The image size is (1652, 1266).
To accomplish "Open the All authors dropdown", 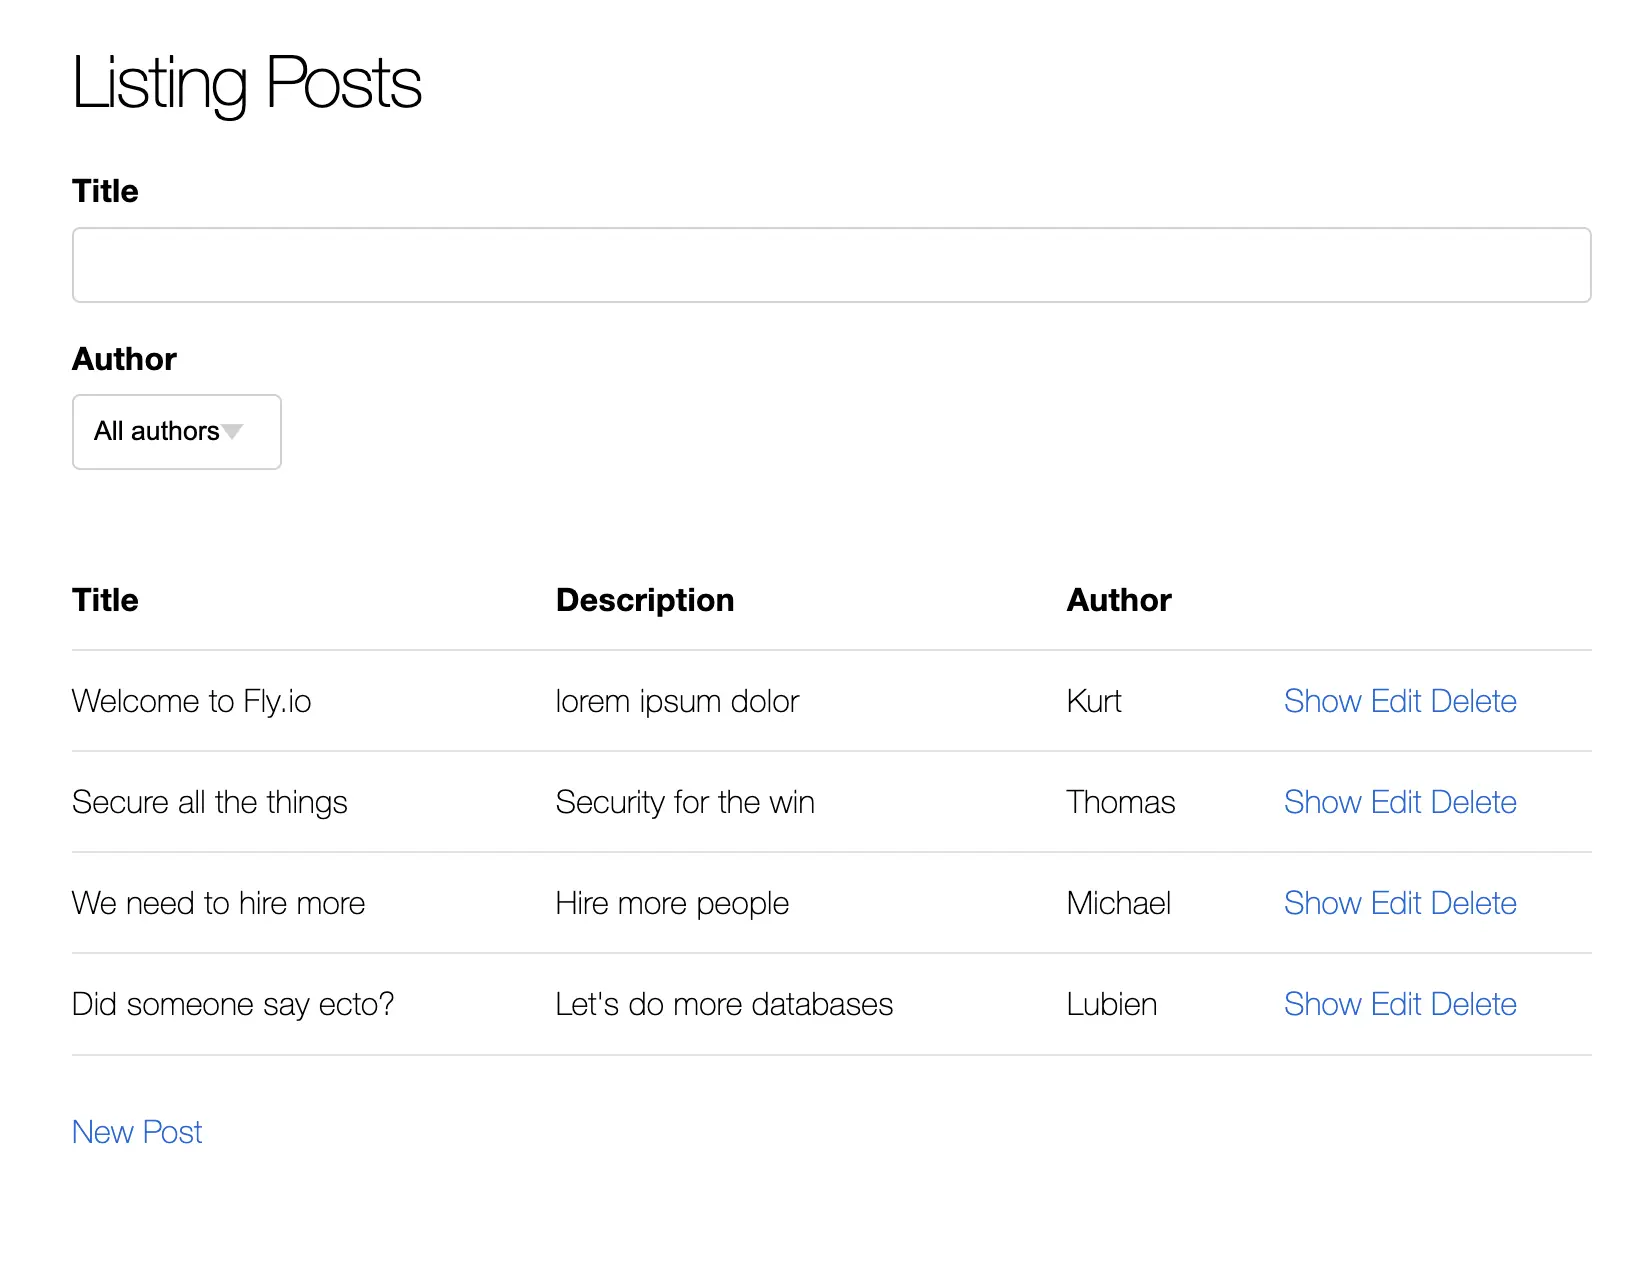I will coord(176,432).
